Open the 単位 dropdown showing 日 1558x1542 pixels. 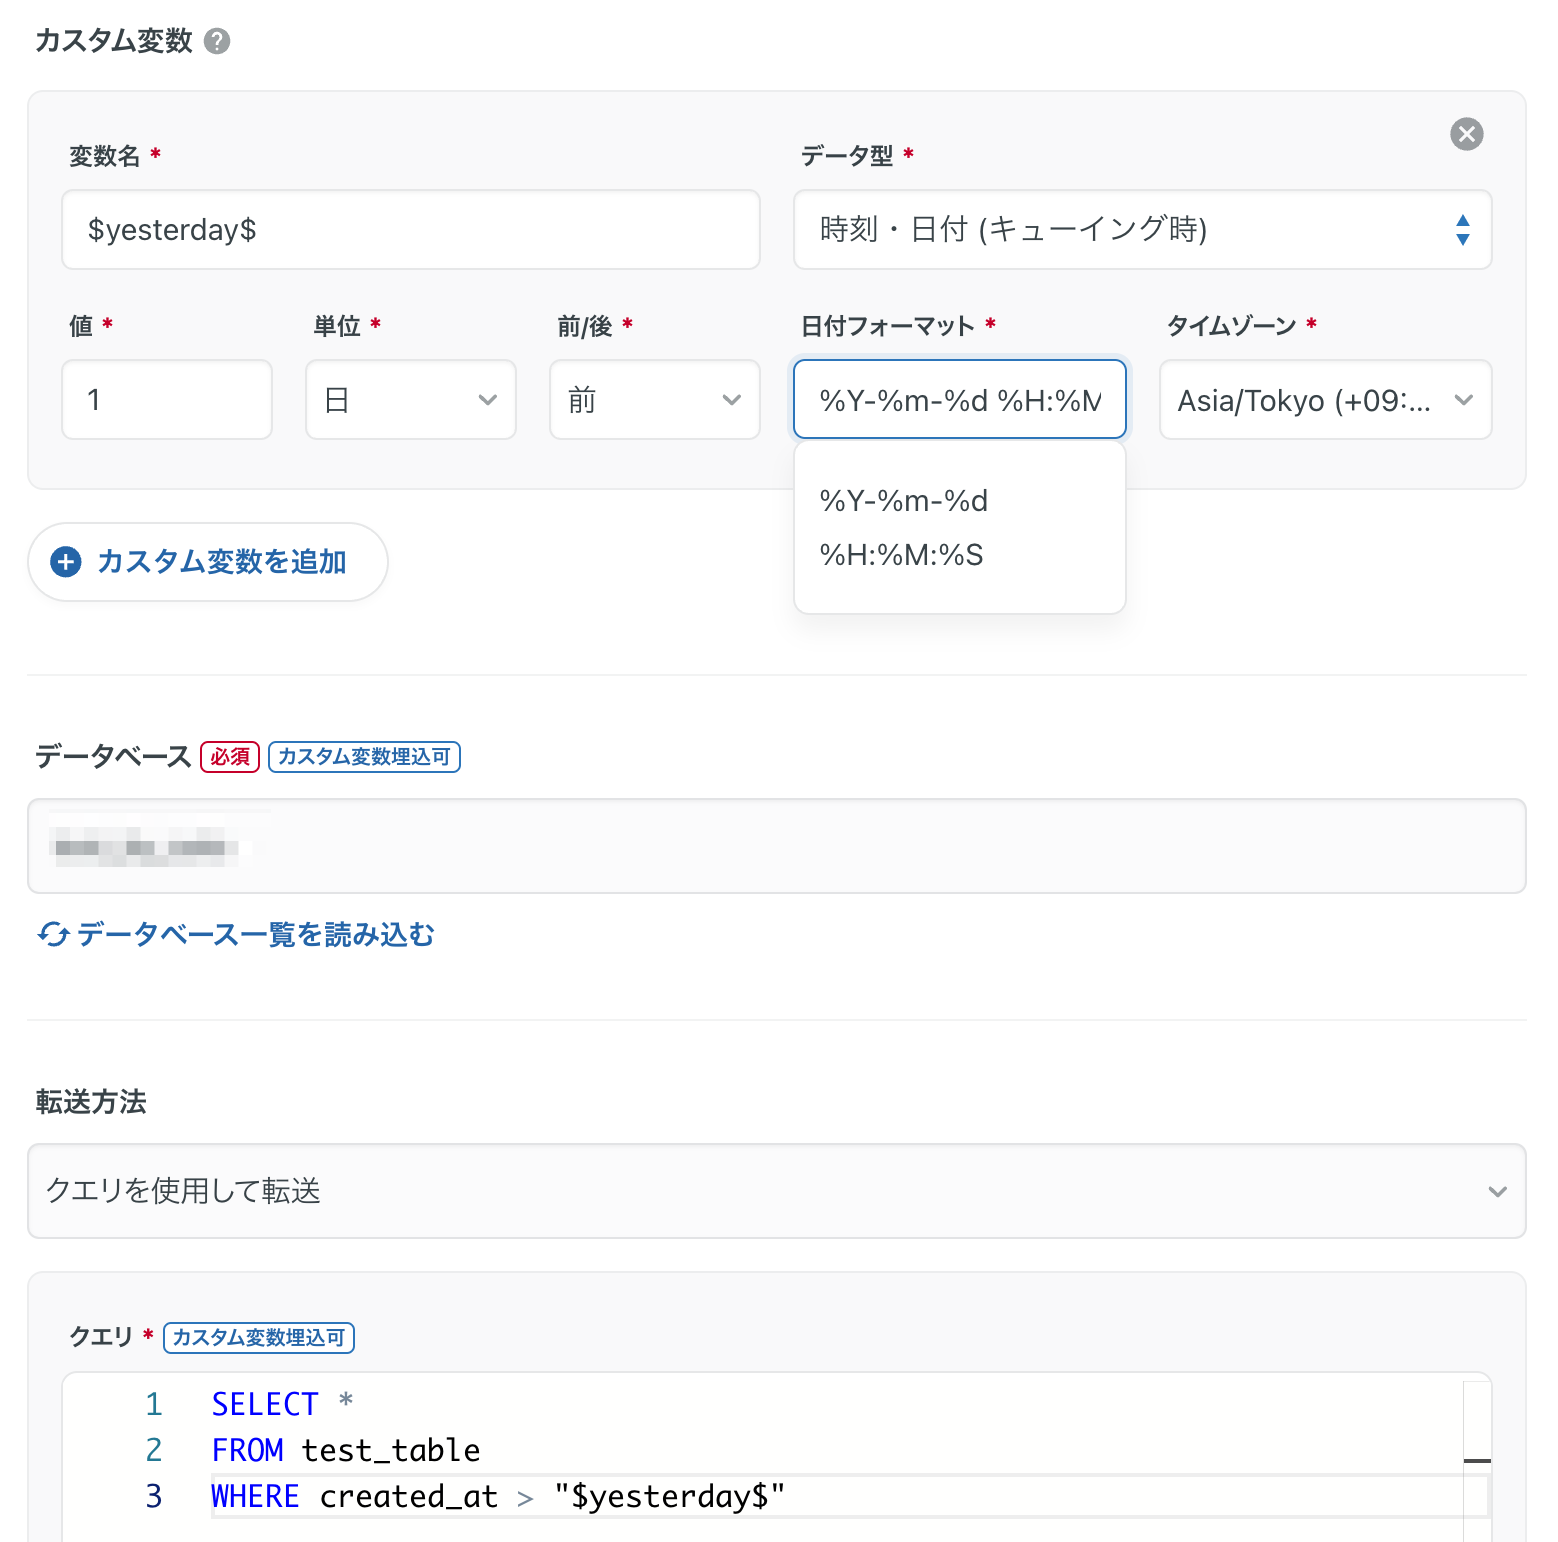point(411,400)
